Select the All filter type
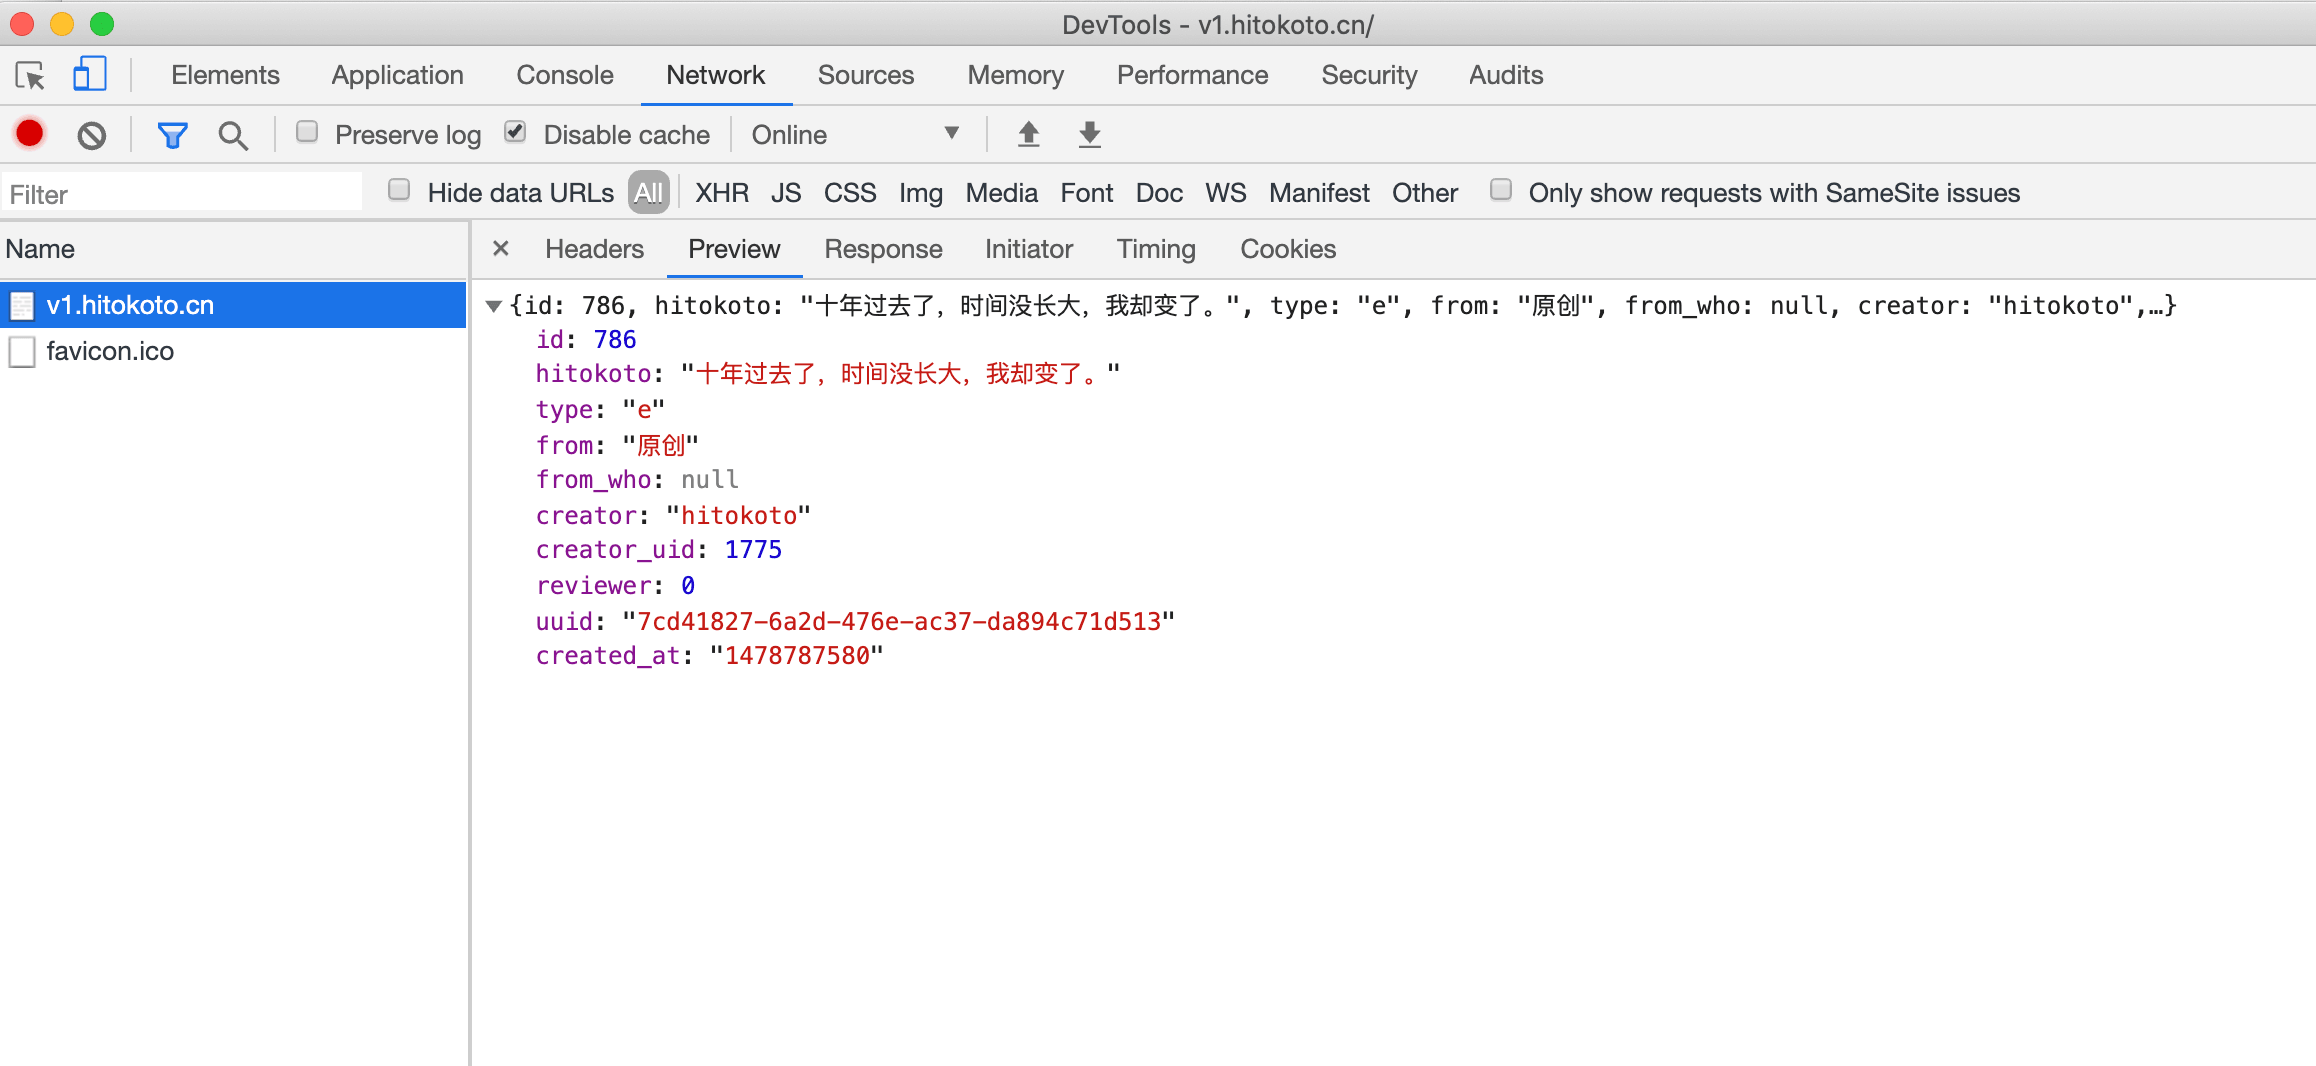 tap(648, 192)
